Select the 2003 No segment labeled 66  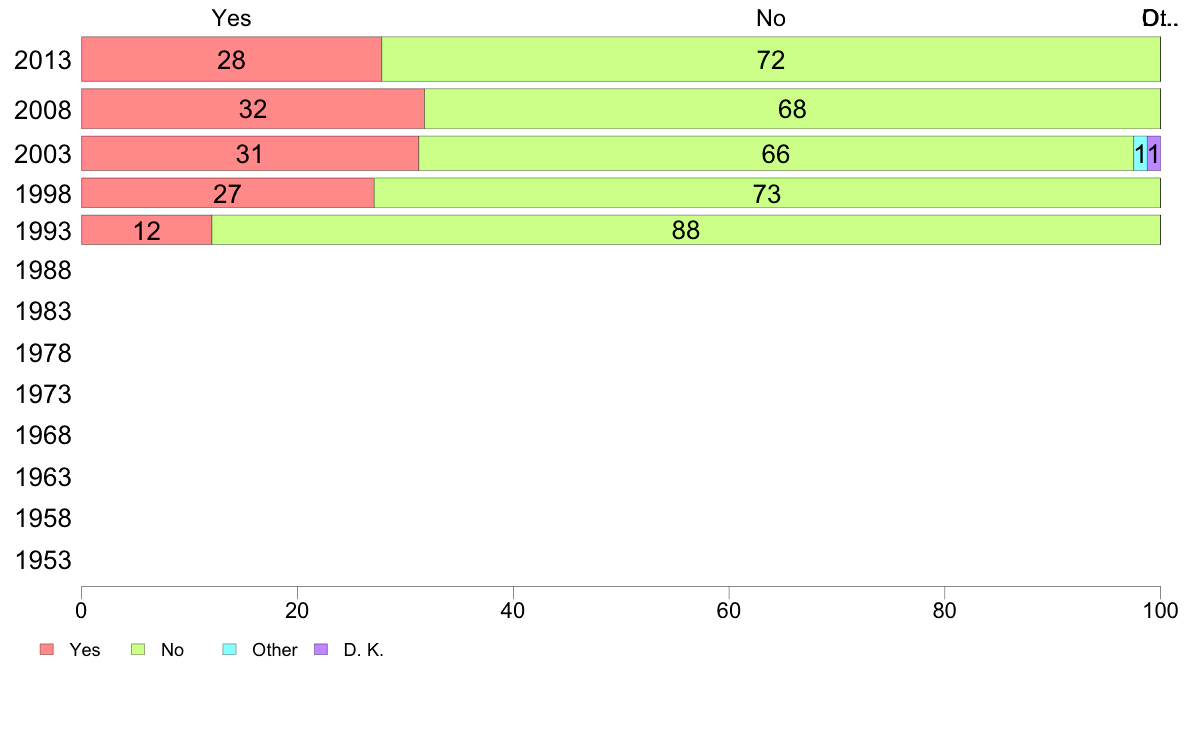[776, 154]
